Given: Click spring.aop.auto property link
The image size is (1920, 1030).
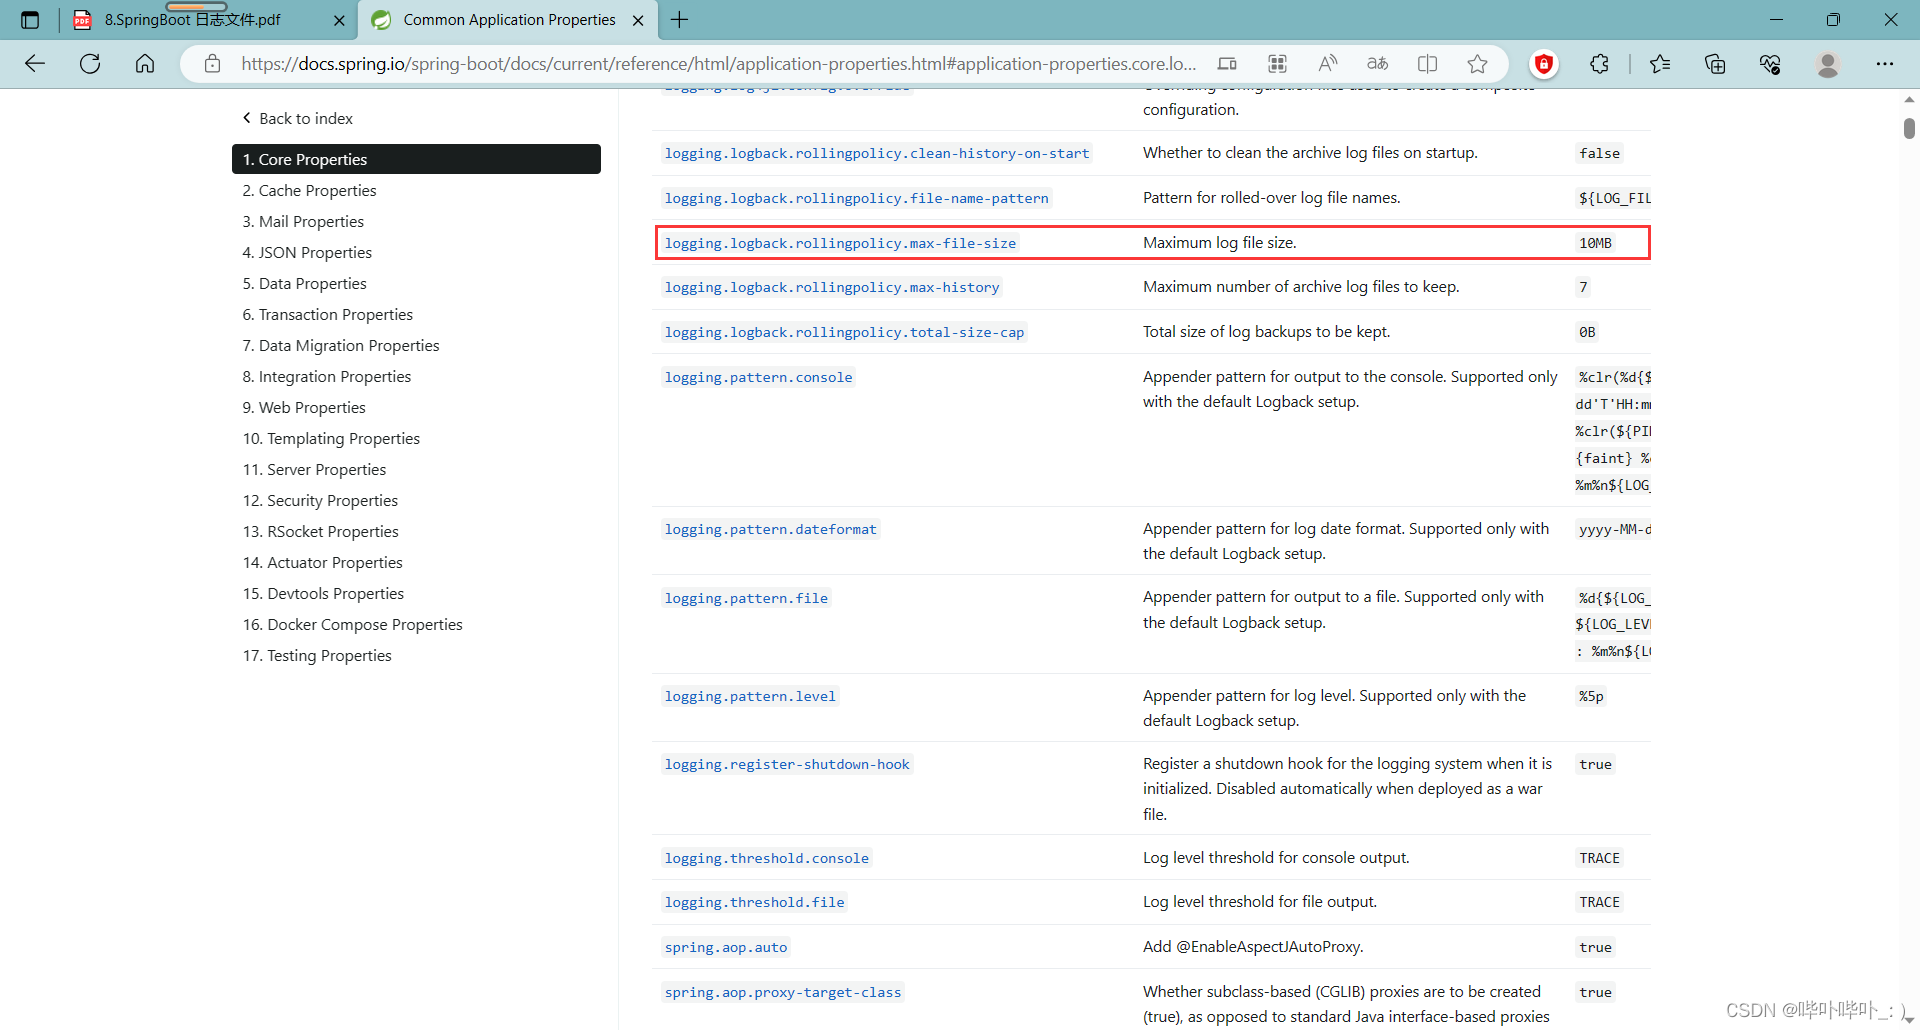Looking at the screenshot, I should coord(726,947).
